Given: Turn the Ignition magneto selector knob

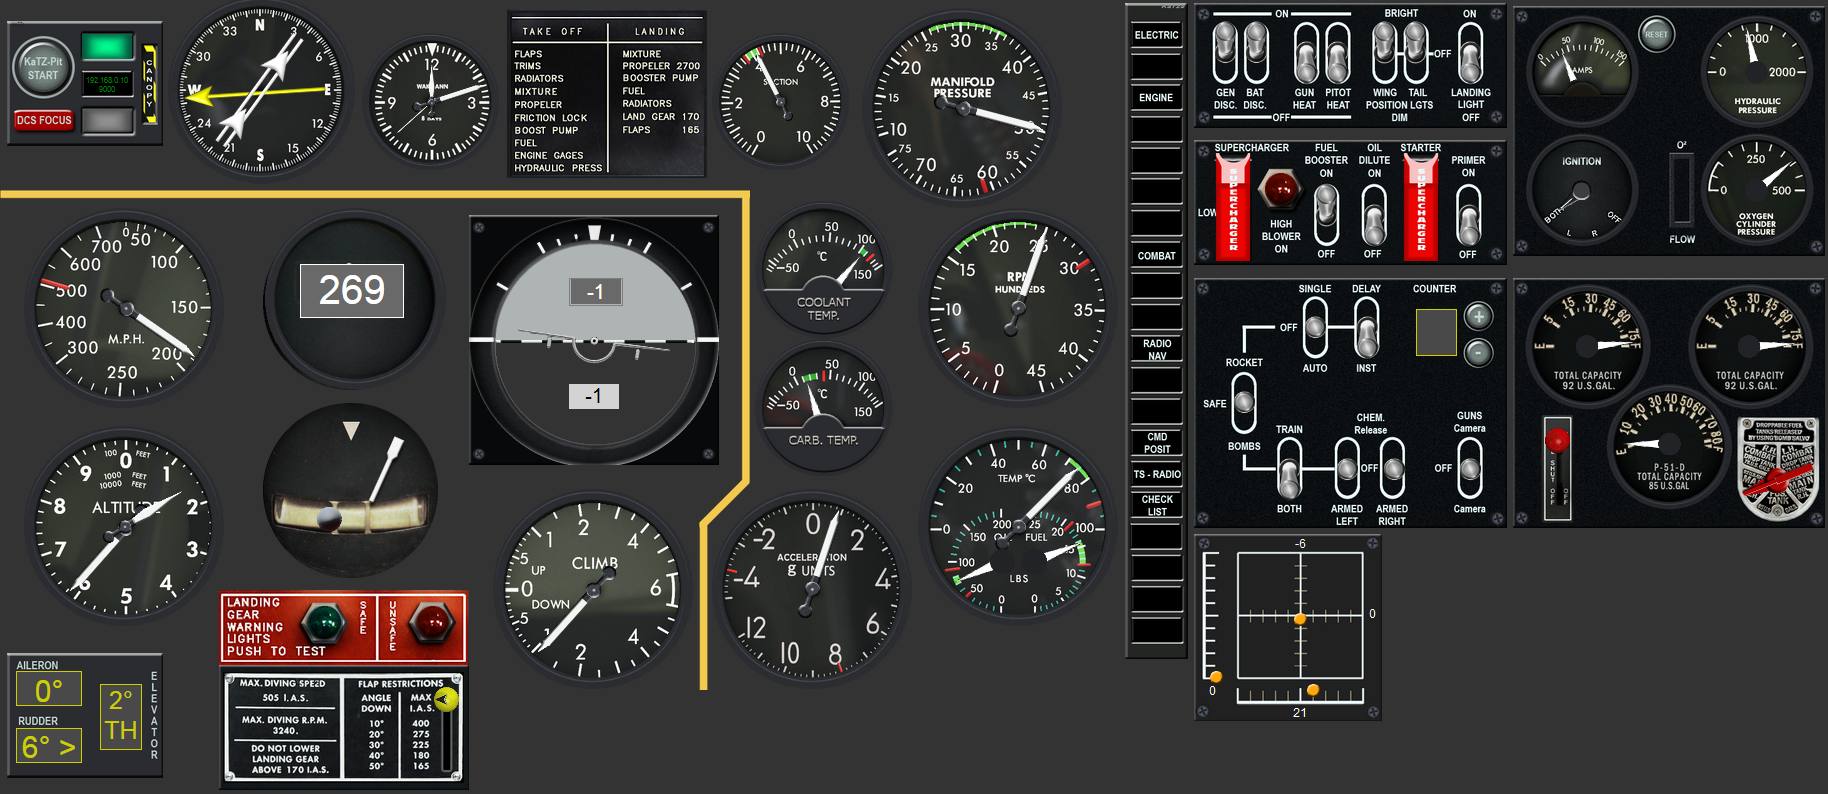Looking at the screenshot, I should 1580,192.
